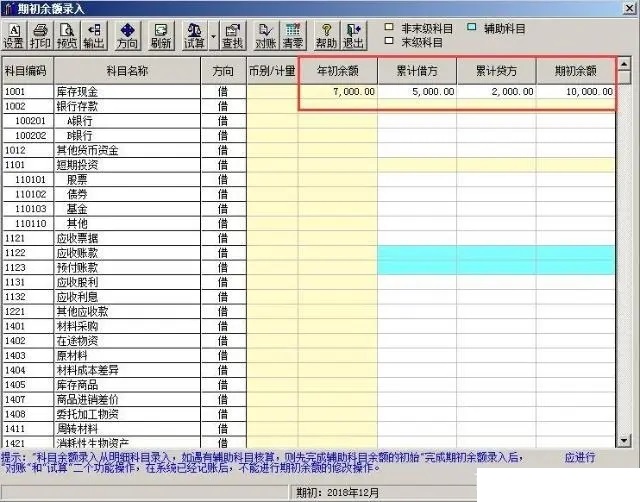
Task: Click the 币别/计量 column header
Action: (272, 71)
